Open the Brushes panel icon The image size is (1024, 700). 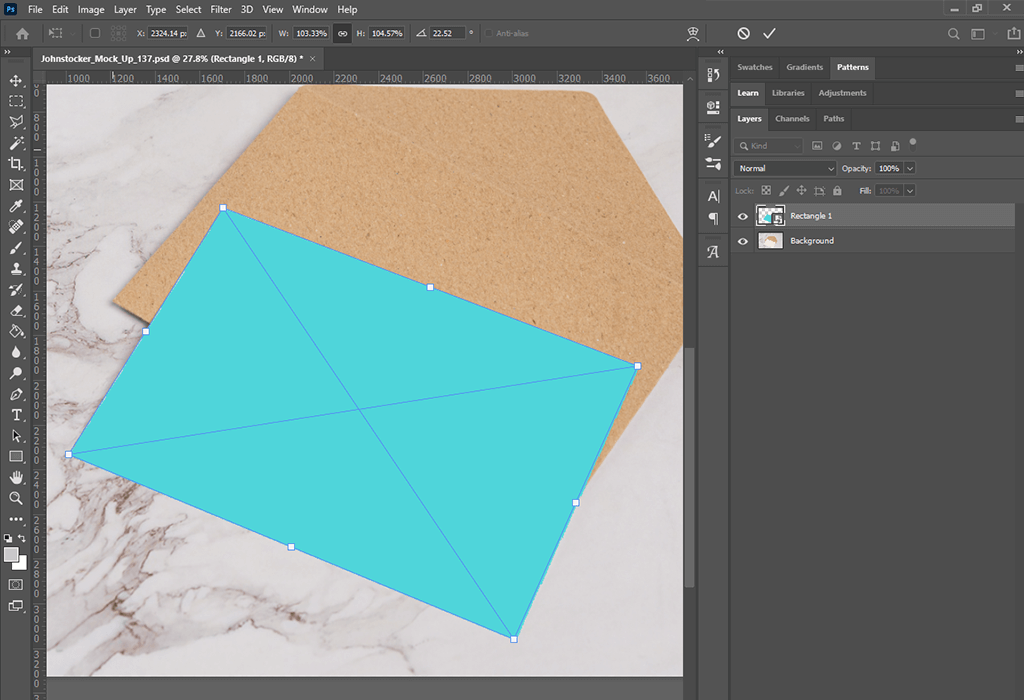(x=713, y=140)
